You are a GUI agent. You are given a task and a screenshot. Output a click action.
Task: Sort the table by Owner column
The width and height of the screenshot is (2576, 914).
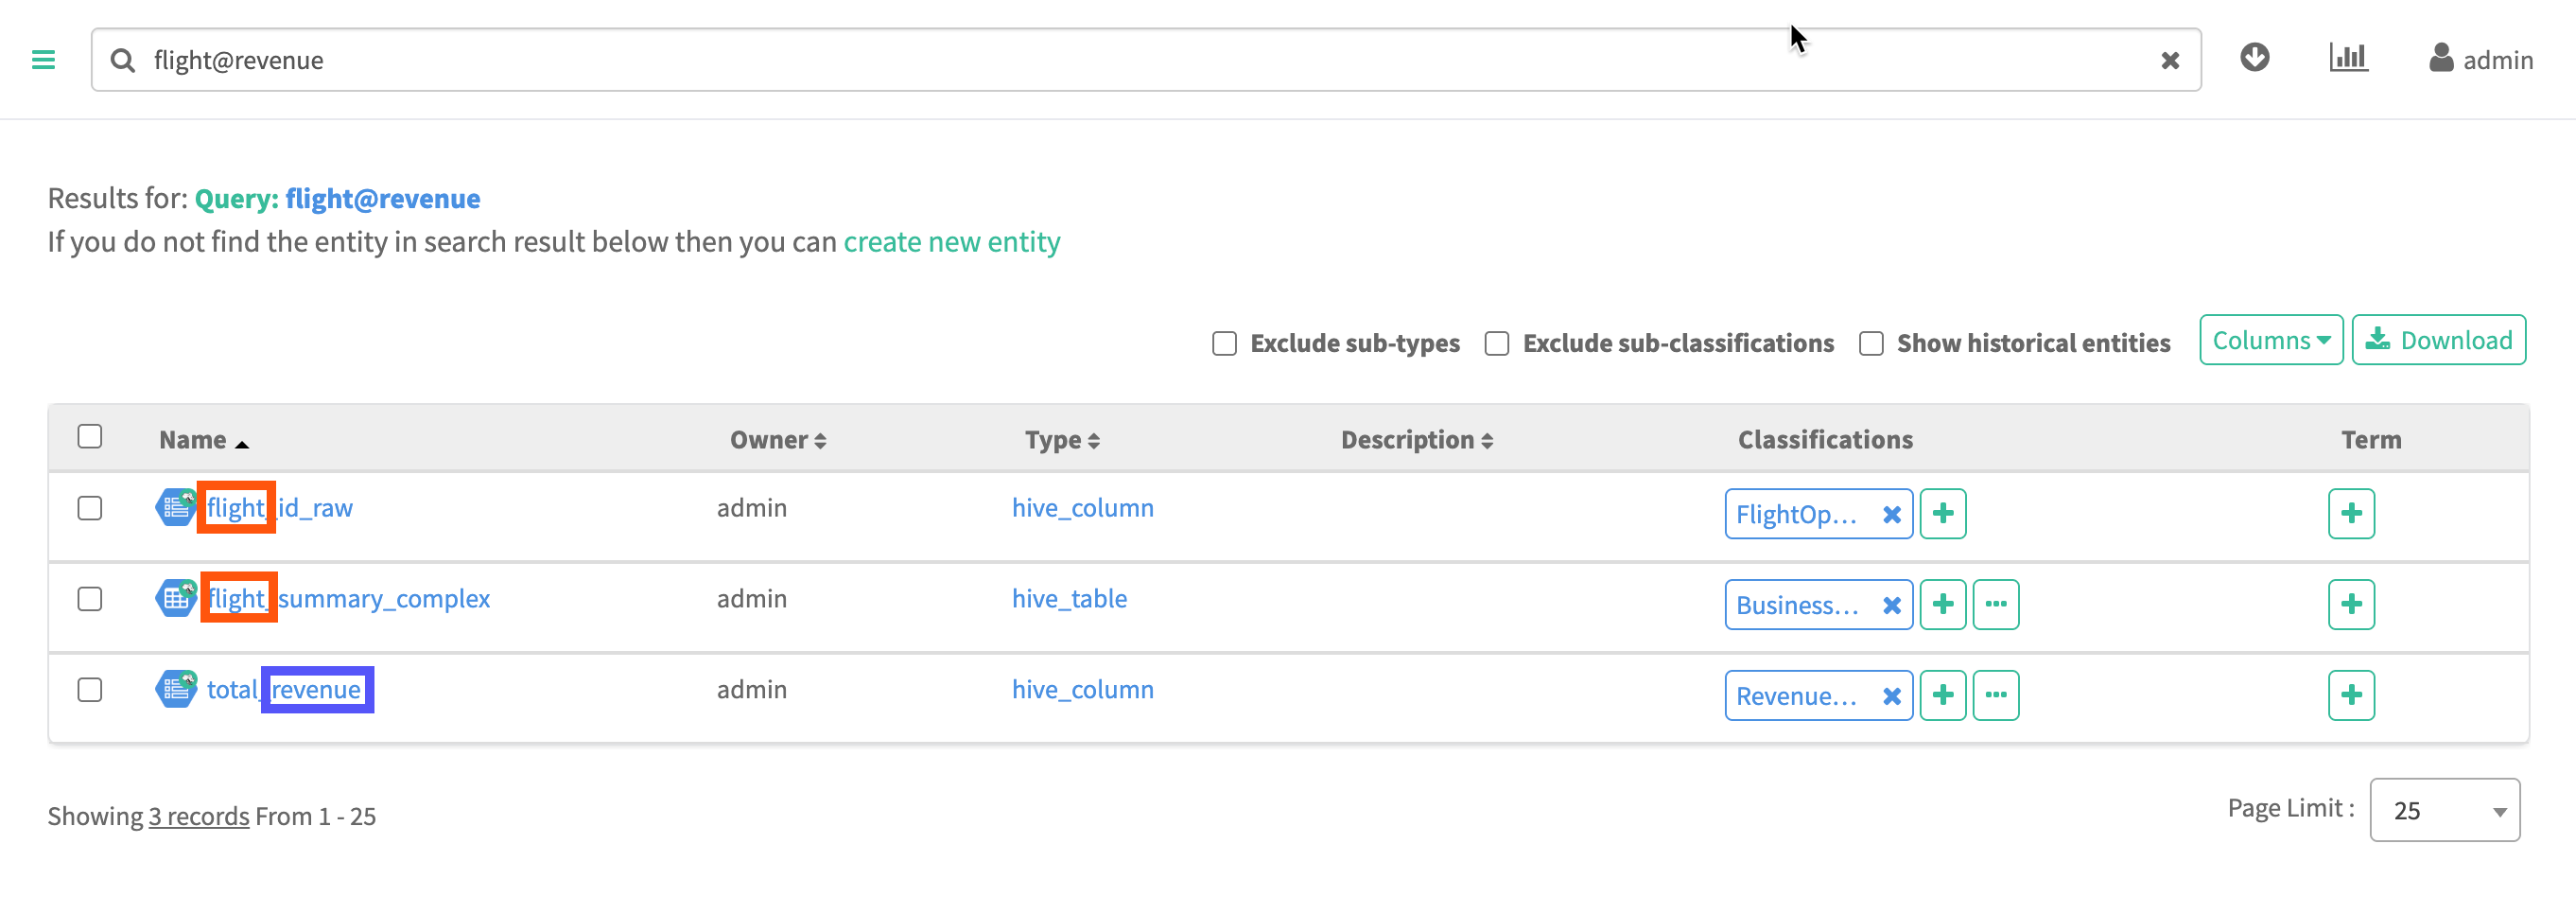click(x=777, y=440)
